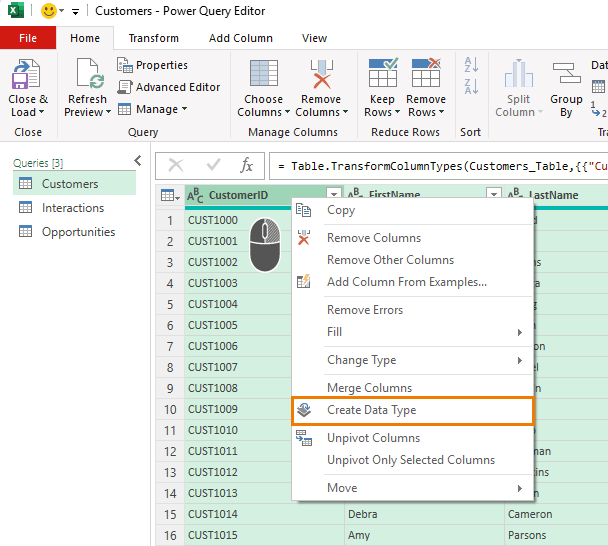Click the Remove Columns ribbon icon
The height and width of the screenshot is (546, 608).
pos(321,74)
